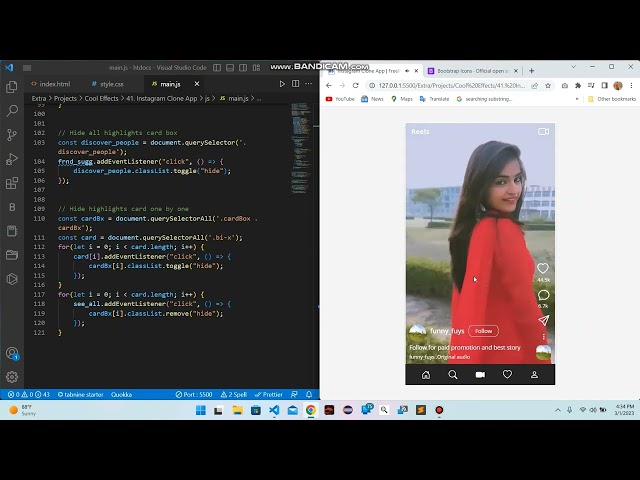
Task: Select the Cool Effects breadcrumb segment
Action: (x=101, y=98)
